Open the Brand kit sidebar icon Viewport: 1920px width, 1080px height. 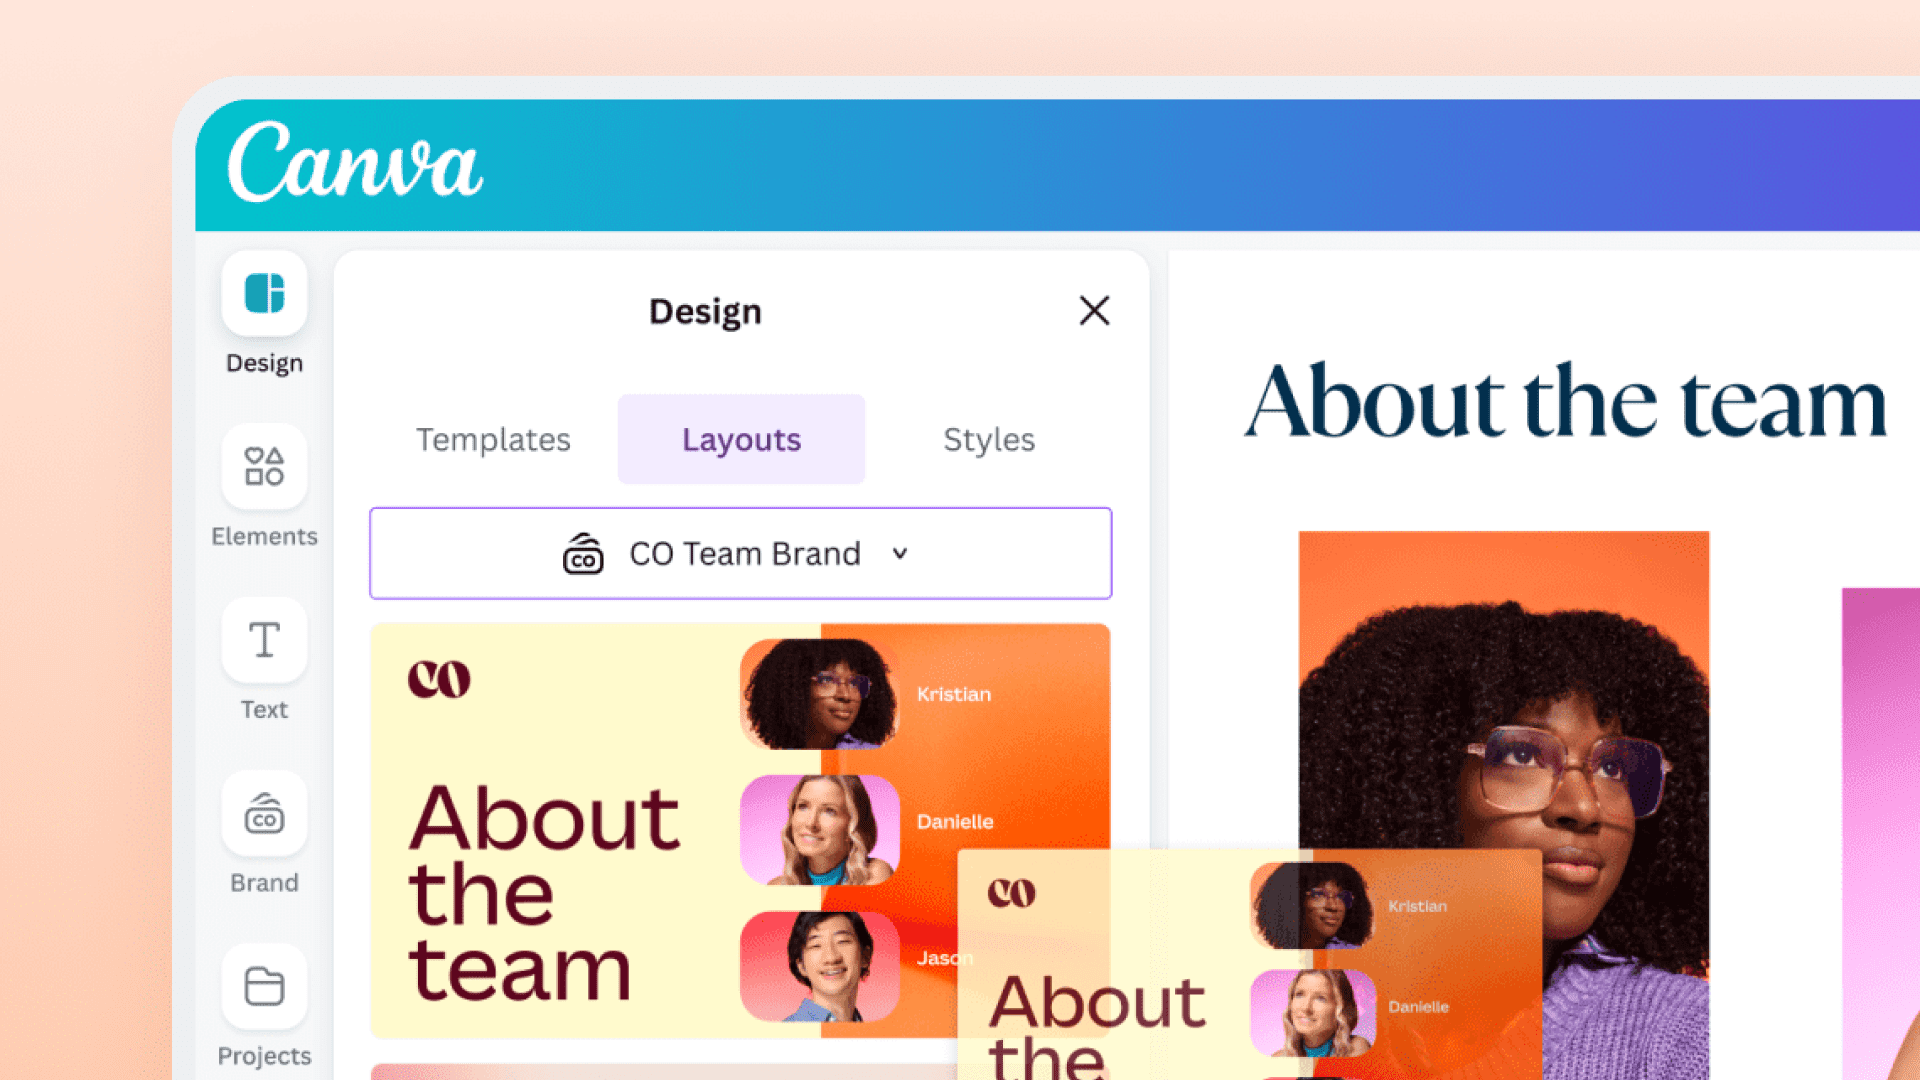pyautogui.click(x=264, y=814)
